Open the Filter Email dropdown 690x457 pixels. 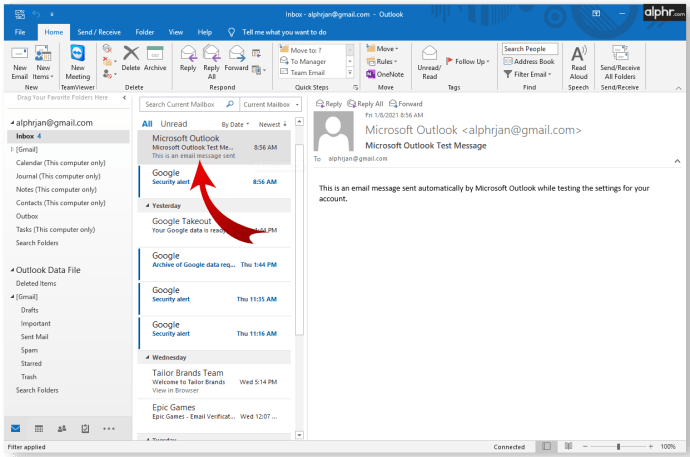[528, 74]
